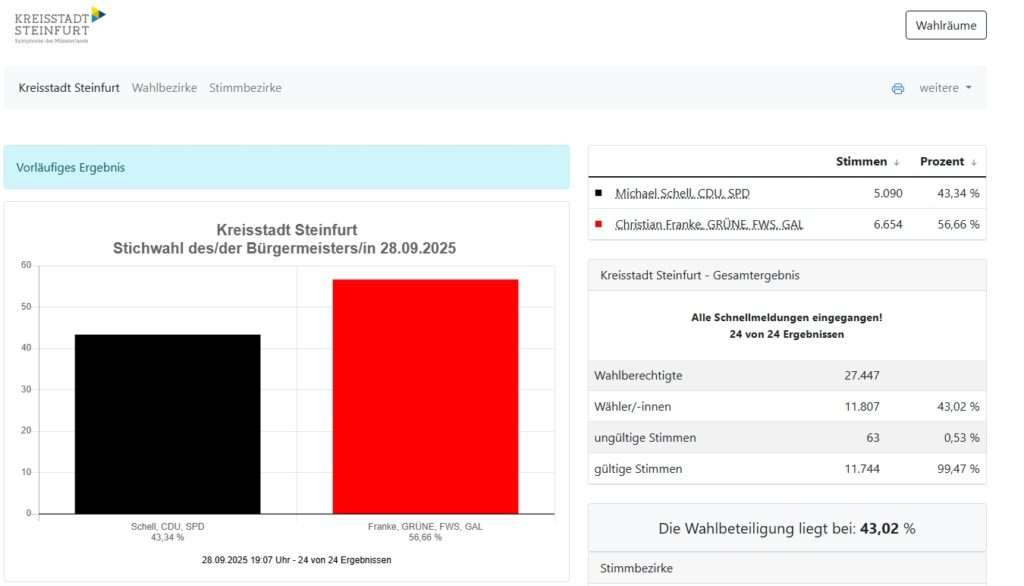Screen dimensions: 1024x586
Task: Sort by Stimmen column arrow
Action: pos(896,162)
